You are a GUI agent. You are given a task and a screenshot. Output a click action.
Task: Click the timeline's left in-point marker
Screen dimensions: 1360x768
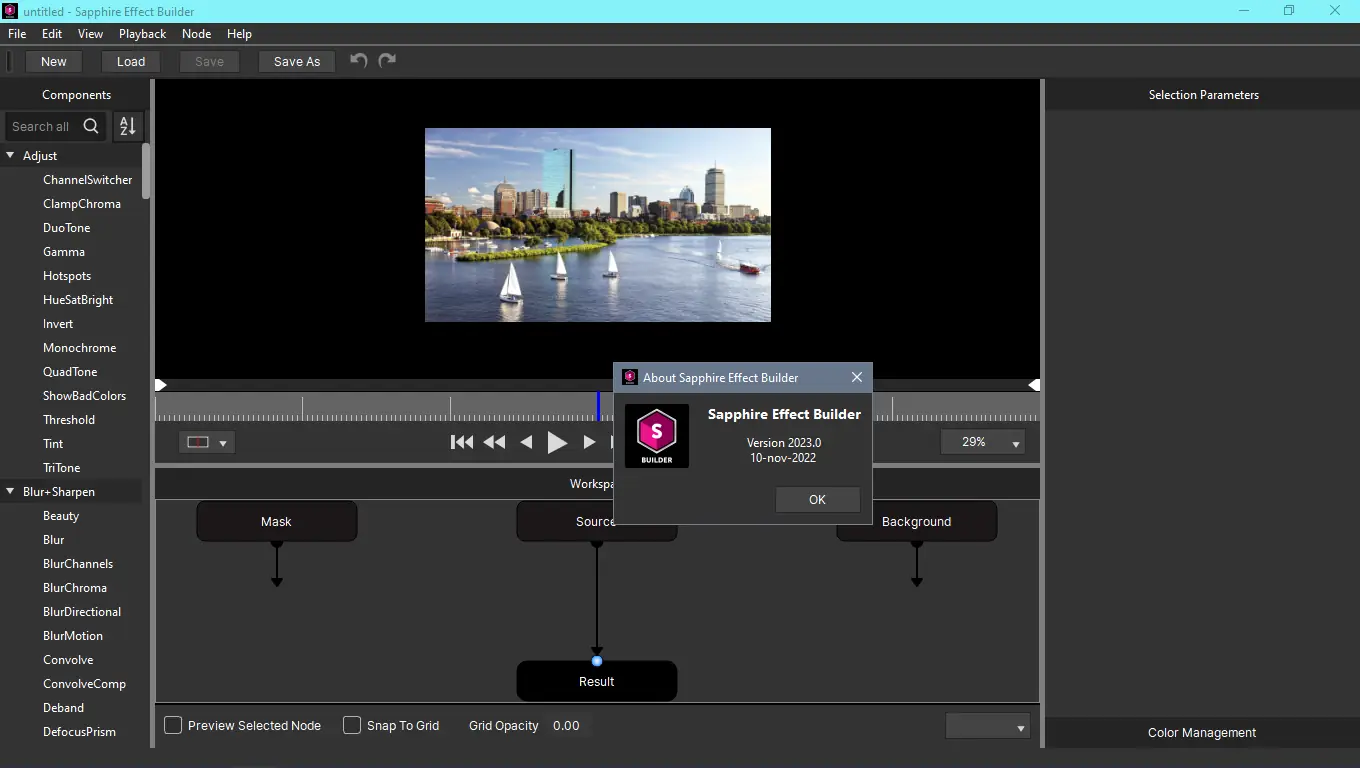161,385
